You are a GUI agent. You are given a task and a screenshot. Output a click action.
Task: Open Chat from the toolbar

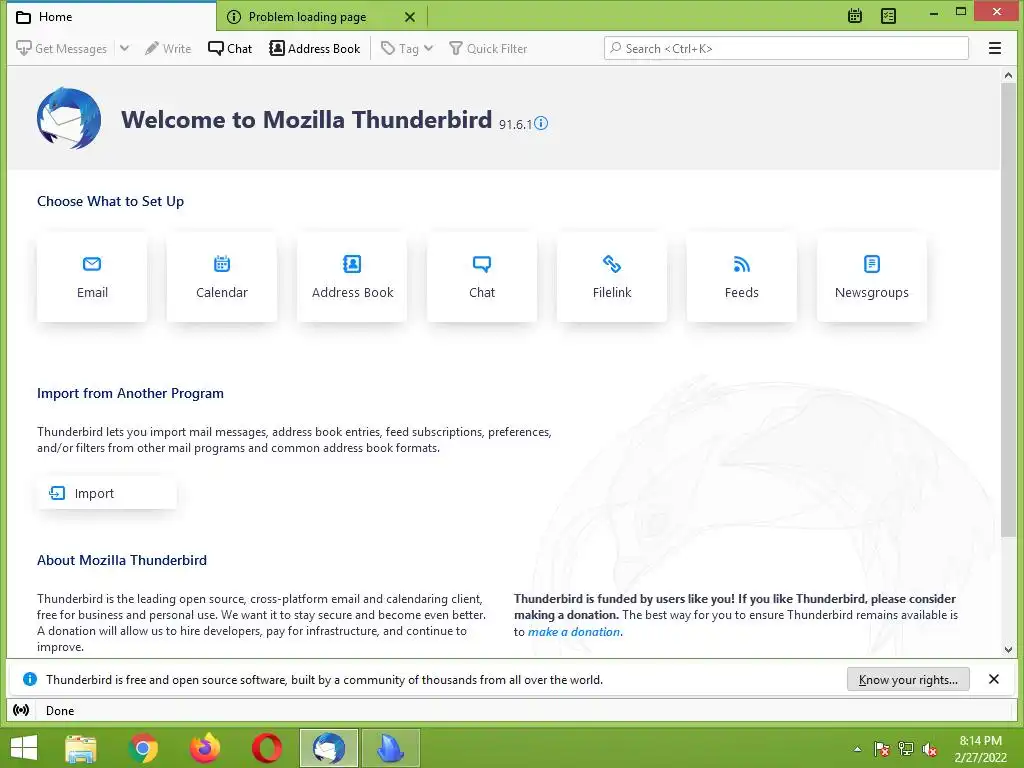tap(230, 48)
